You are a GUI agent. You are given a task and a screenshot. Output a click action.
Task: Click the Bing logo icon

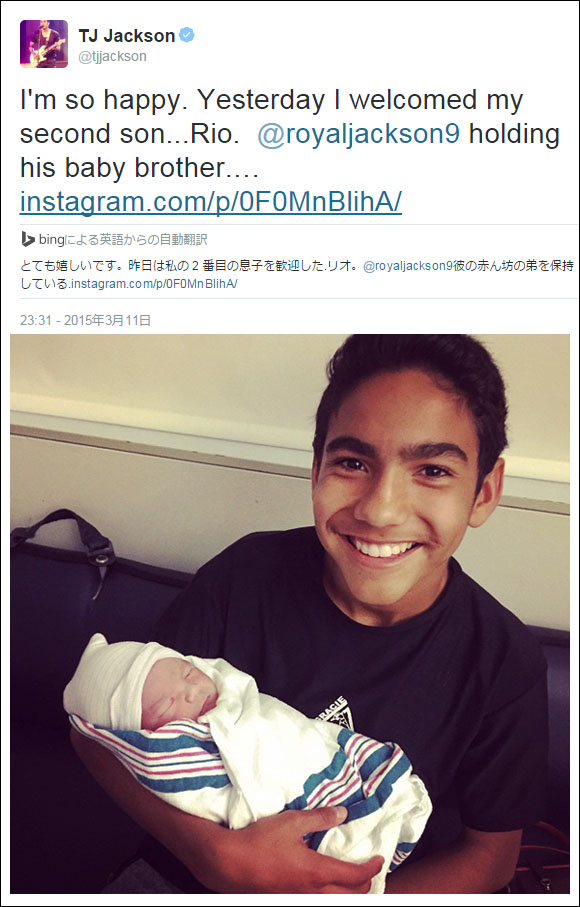pyautogui.click(x=28, y=239)
